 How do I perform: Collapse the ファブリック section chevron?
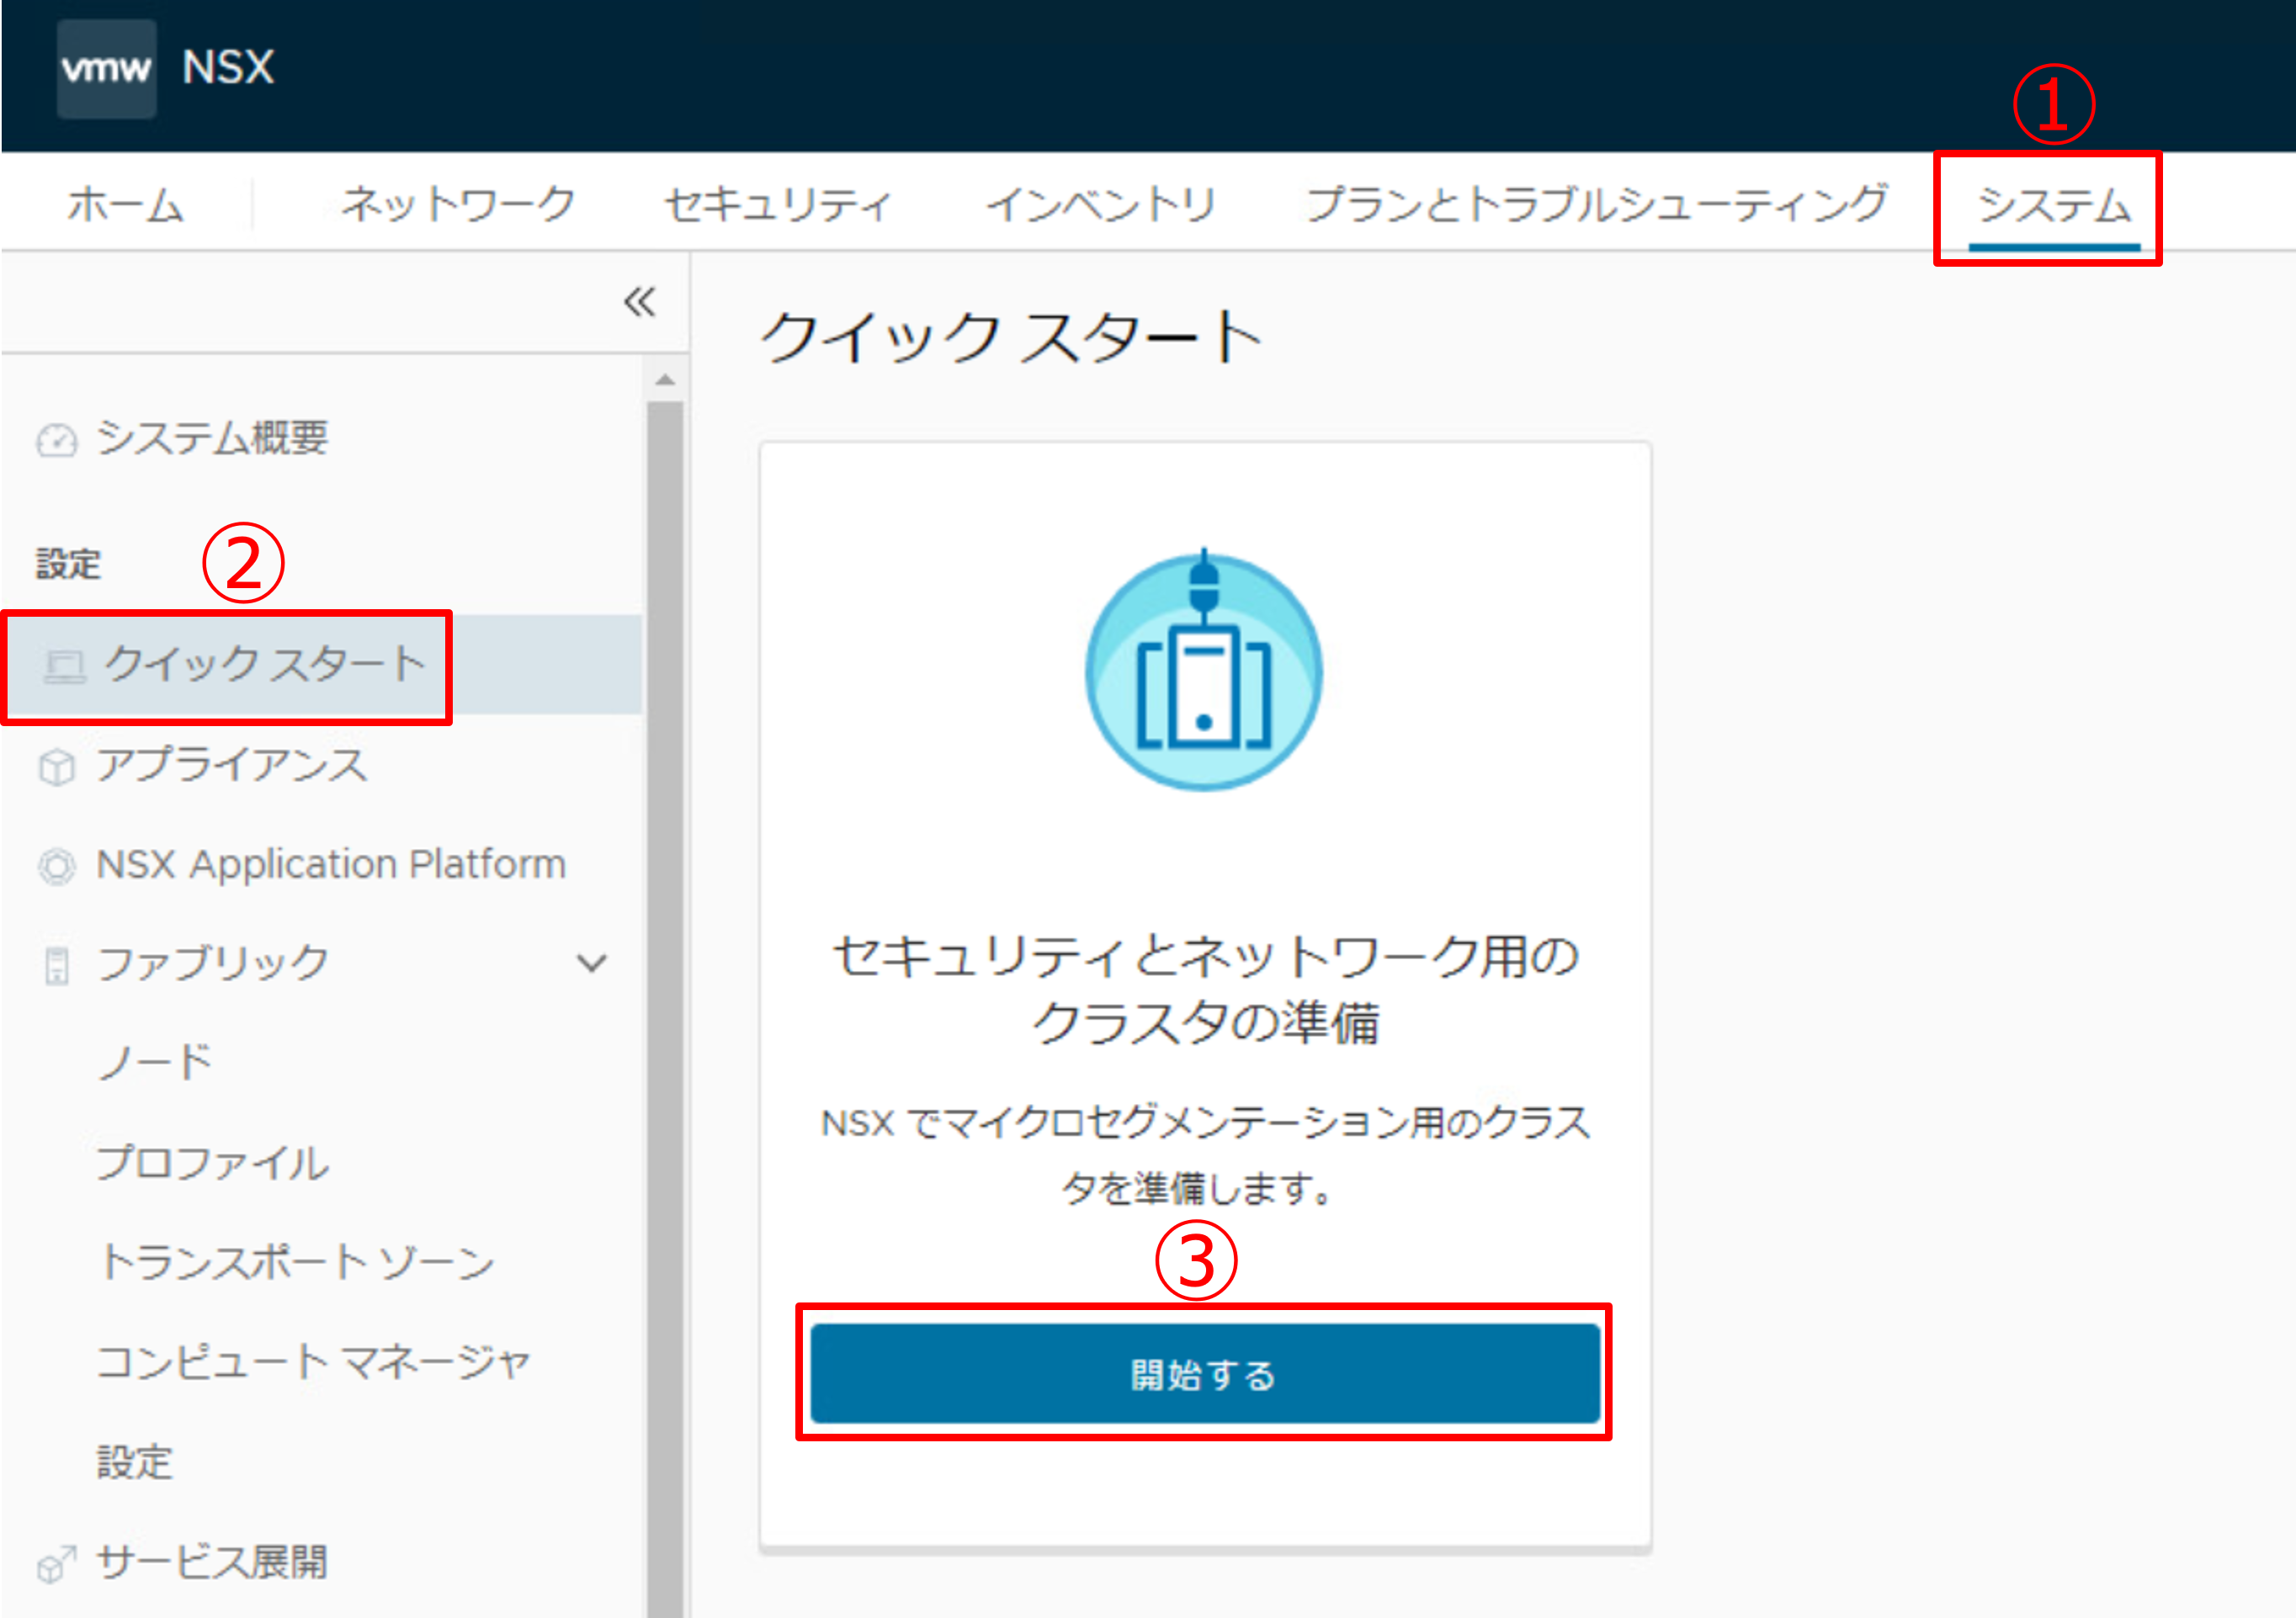point(592,963)
